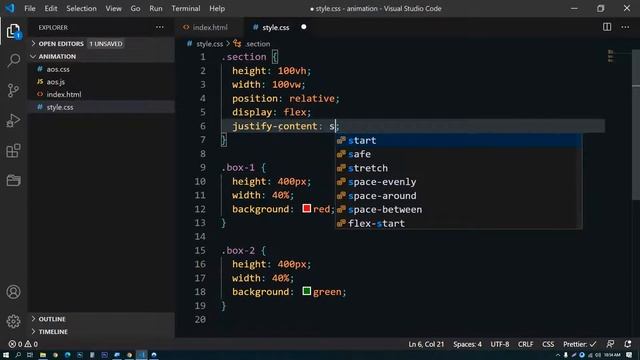Click the .section breadcrumb
Screen dimensions: 640x360
pos(253,44)
